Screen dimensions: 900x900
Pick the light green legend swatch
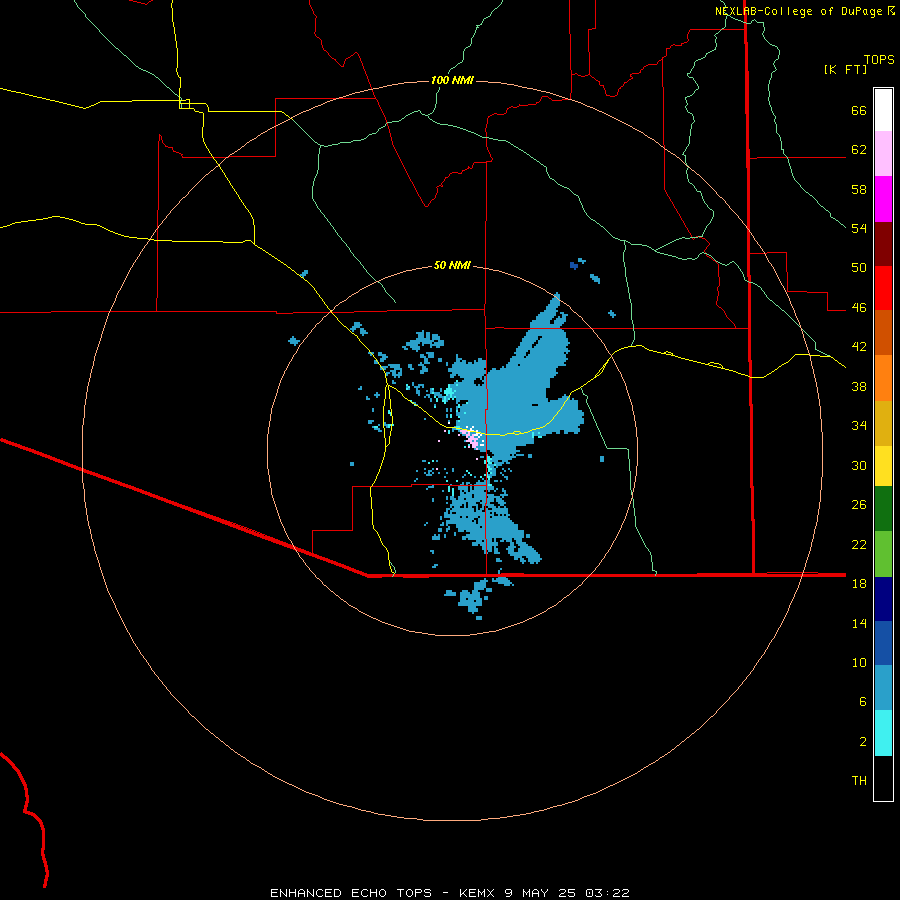[x=883, y=554]
